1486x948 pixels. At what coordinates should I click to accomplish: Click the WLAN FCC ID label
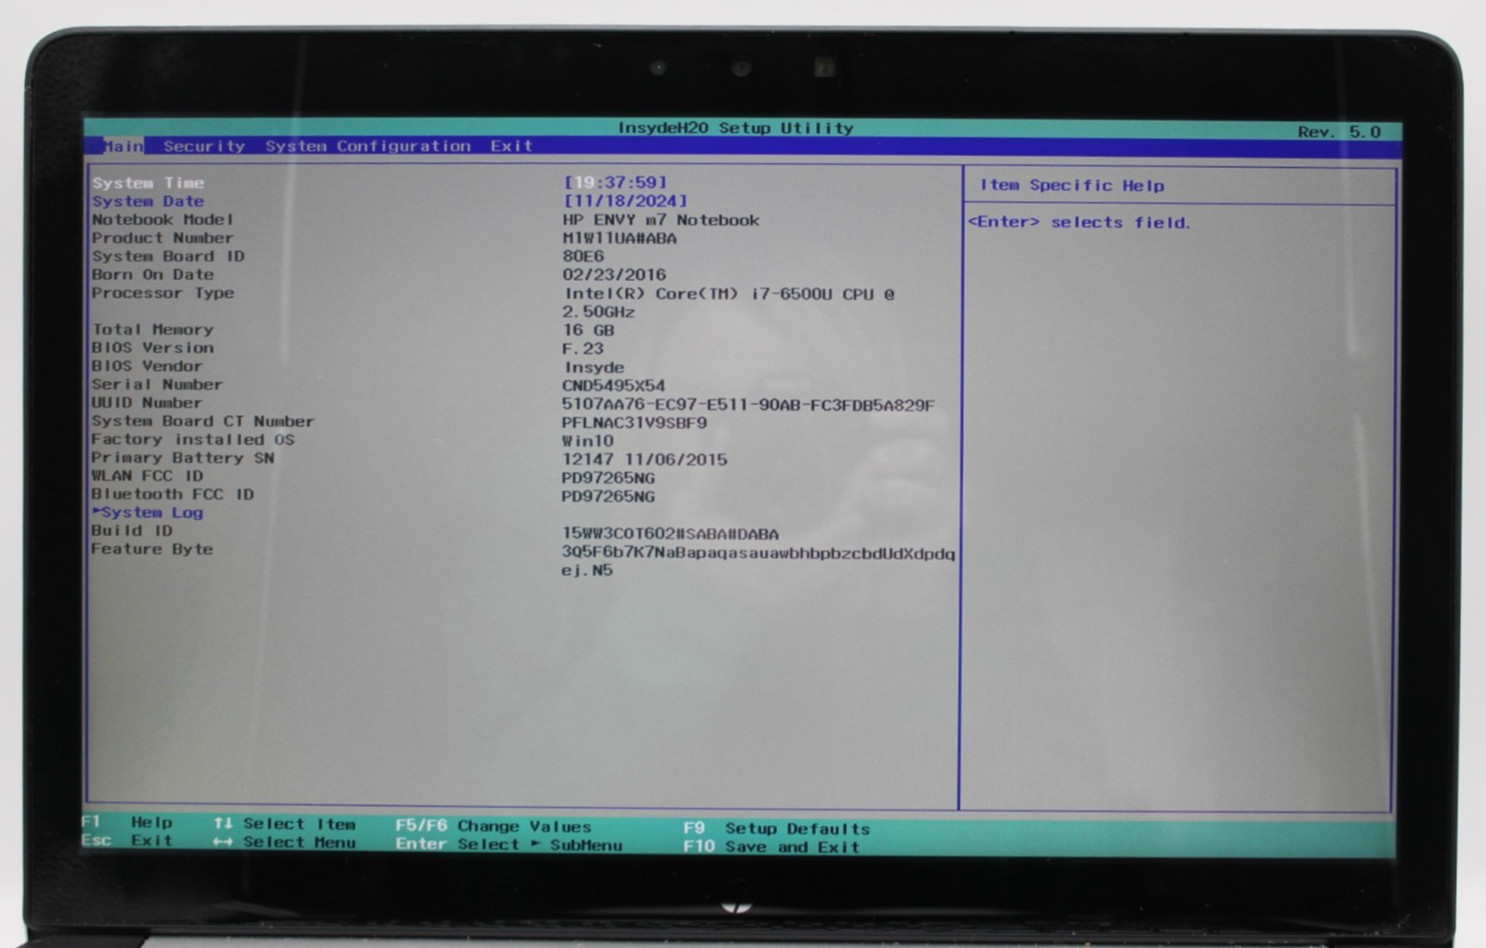[147, 476]
